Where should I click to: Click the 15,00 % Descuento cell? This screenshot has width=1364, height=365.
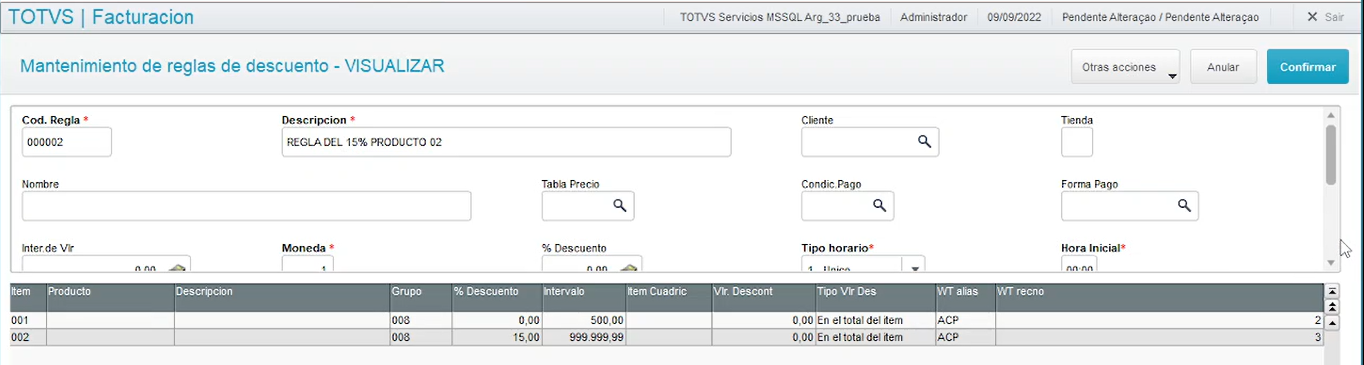497,337
